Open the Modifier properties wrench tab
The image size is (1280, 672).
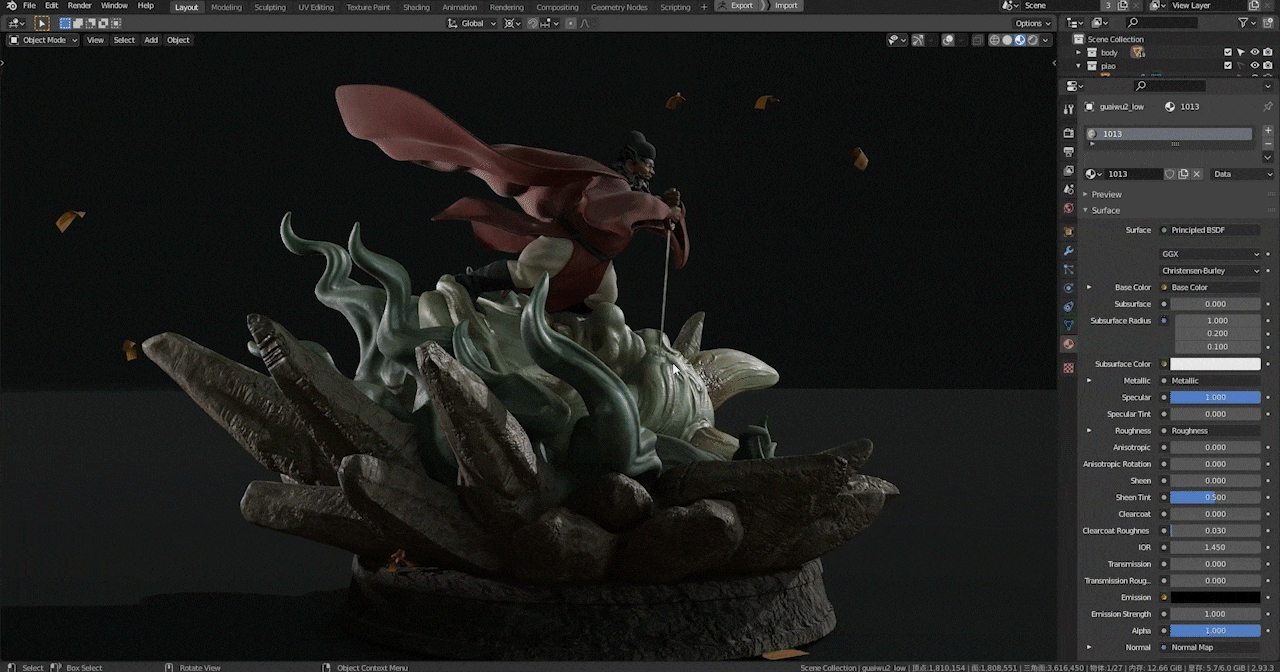tap(1068, 250)
